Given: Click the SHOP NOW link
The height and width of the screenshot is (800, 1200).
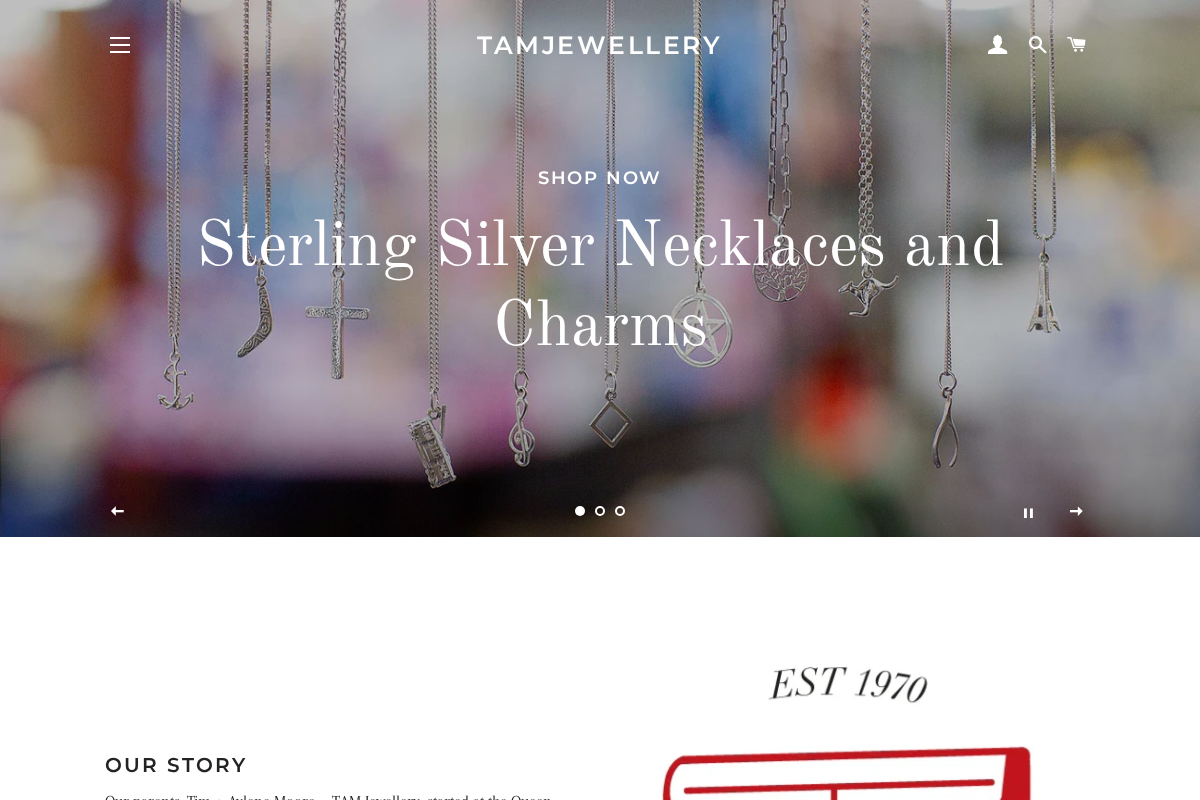Looking at the screenshot, I should point(599,178).
